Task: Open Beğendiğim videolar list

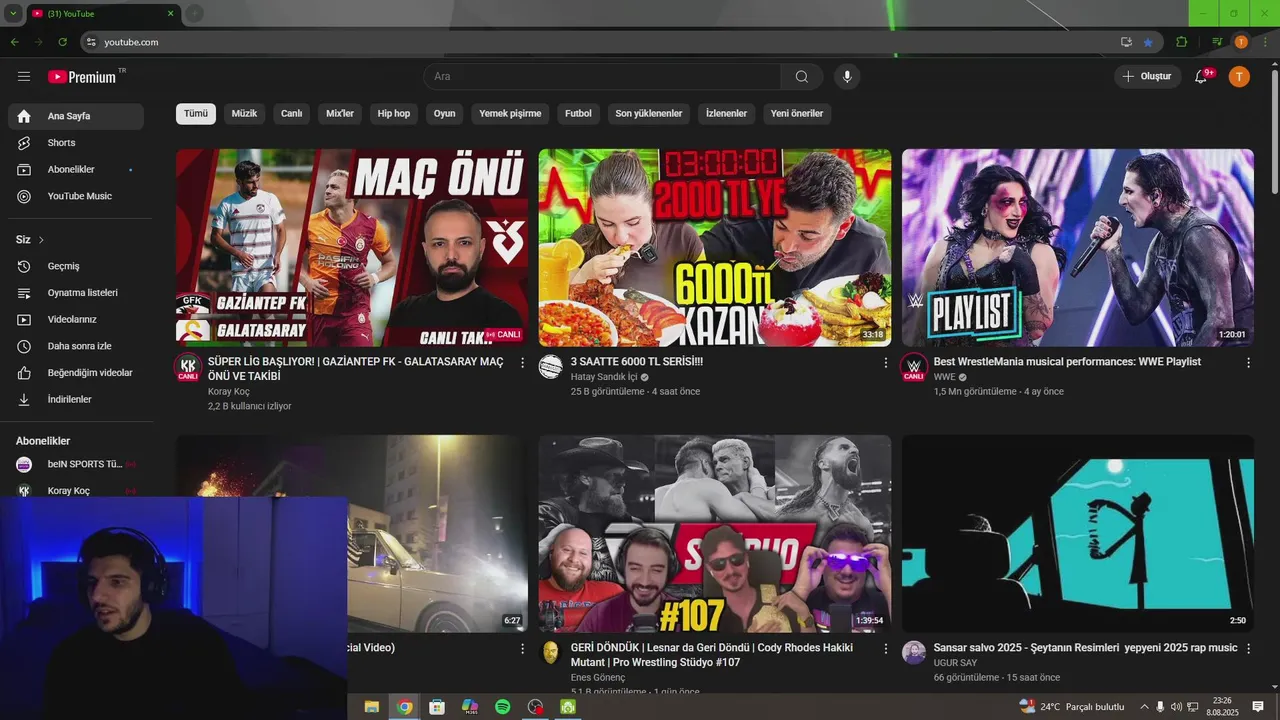Action: click(x=76, y=373)
